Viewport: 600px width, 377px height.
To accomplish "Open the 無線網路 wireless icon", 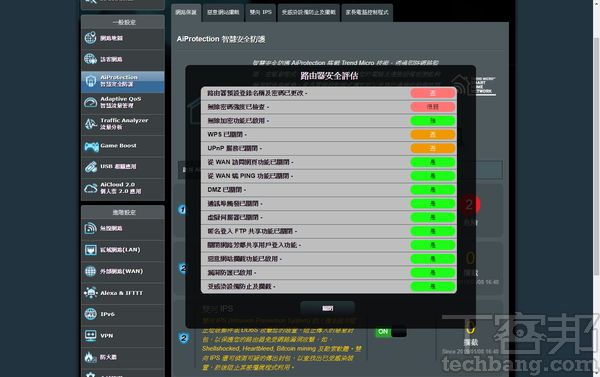I will (91, 228).
